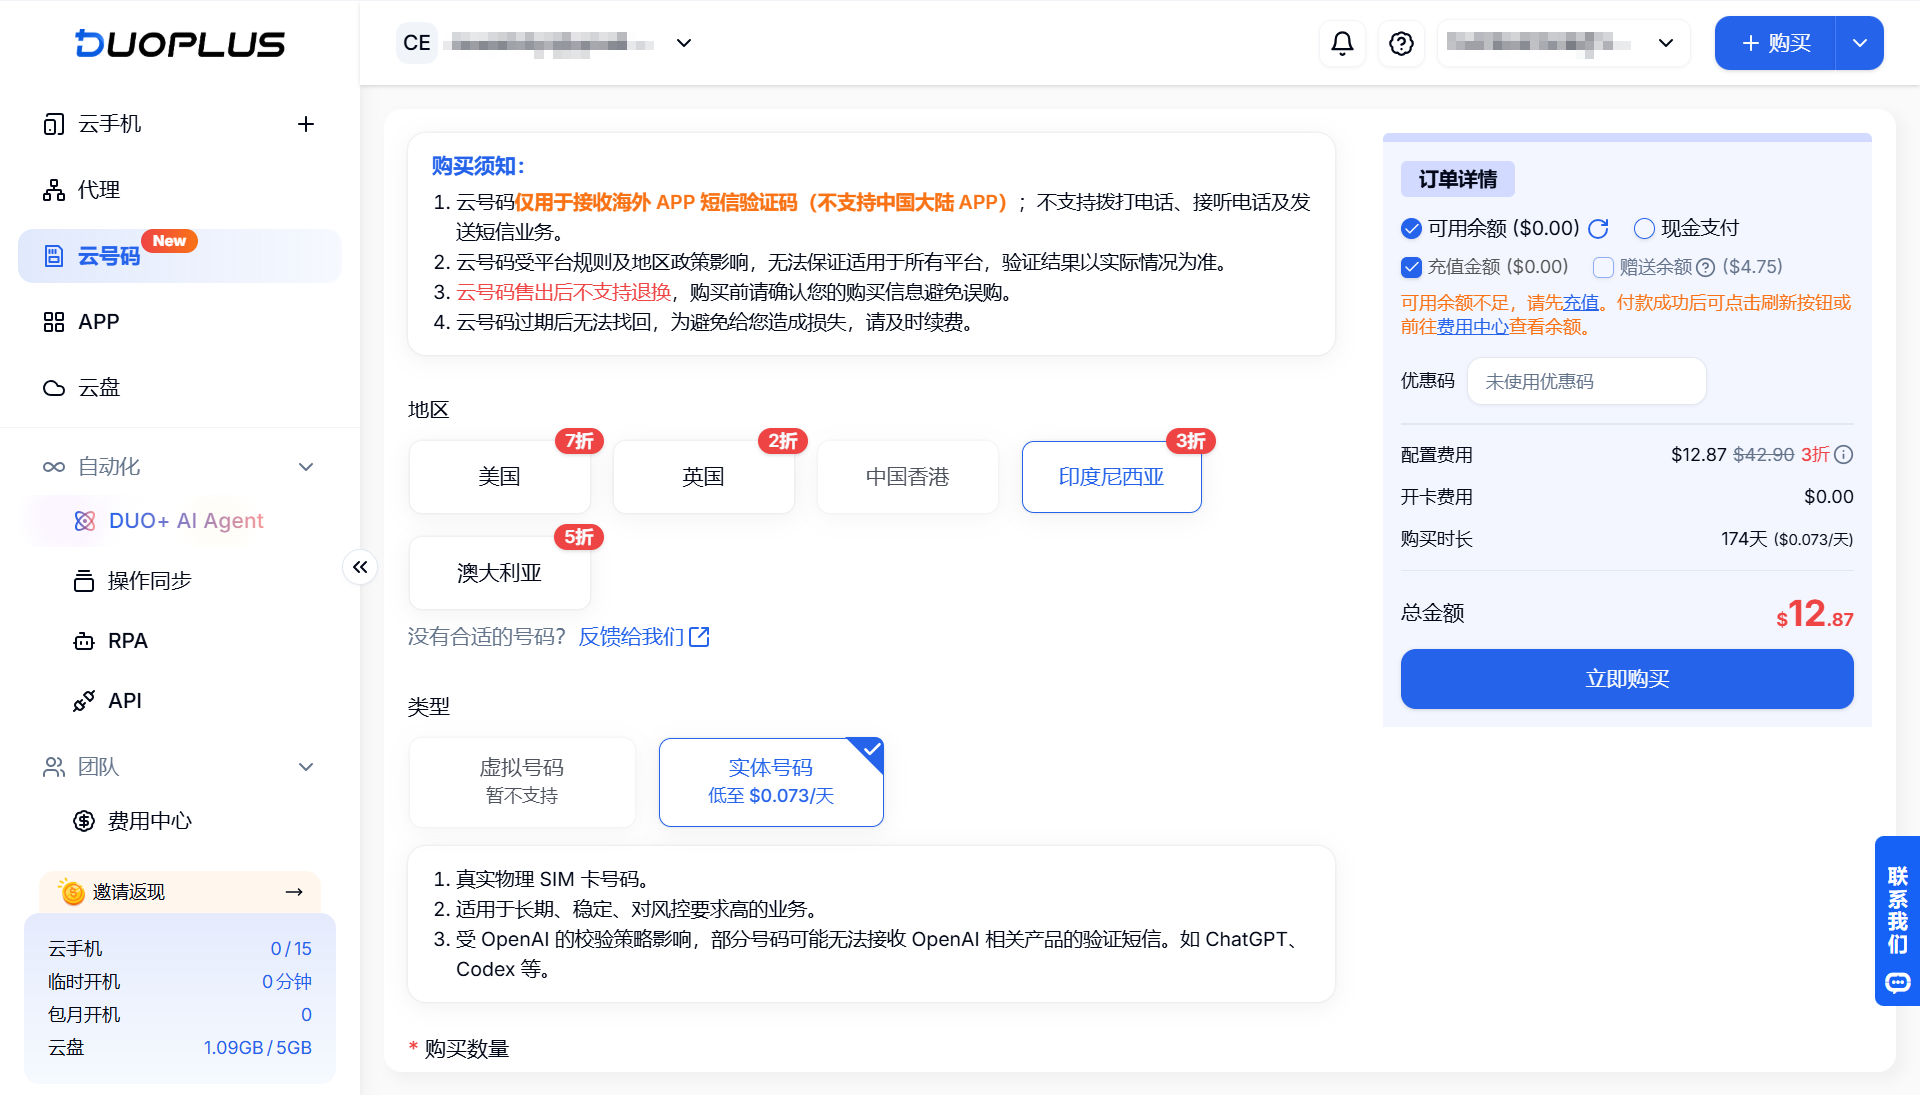Screen dimensions: 1920x1095
Task: Click the 团队 people icon
Action: [54, 767]
